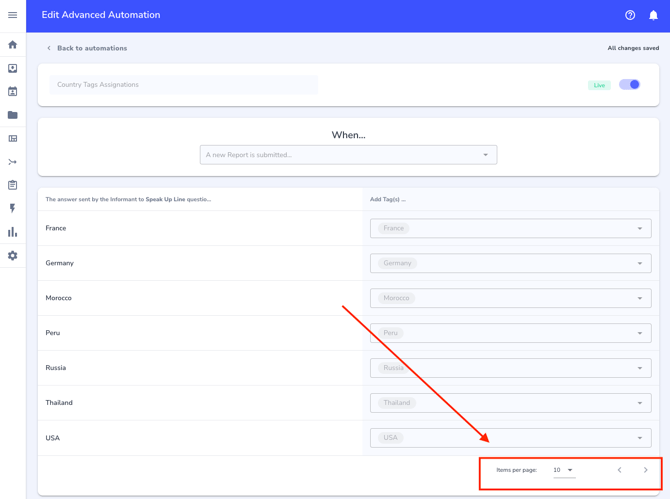Open the settings gear icon
Viewport: 670px width, 499px height.
pyautogui.click(x=12, y=256)
